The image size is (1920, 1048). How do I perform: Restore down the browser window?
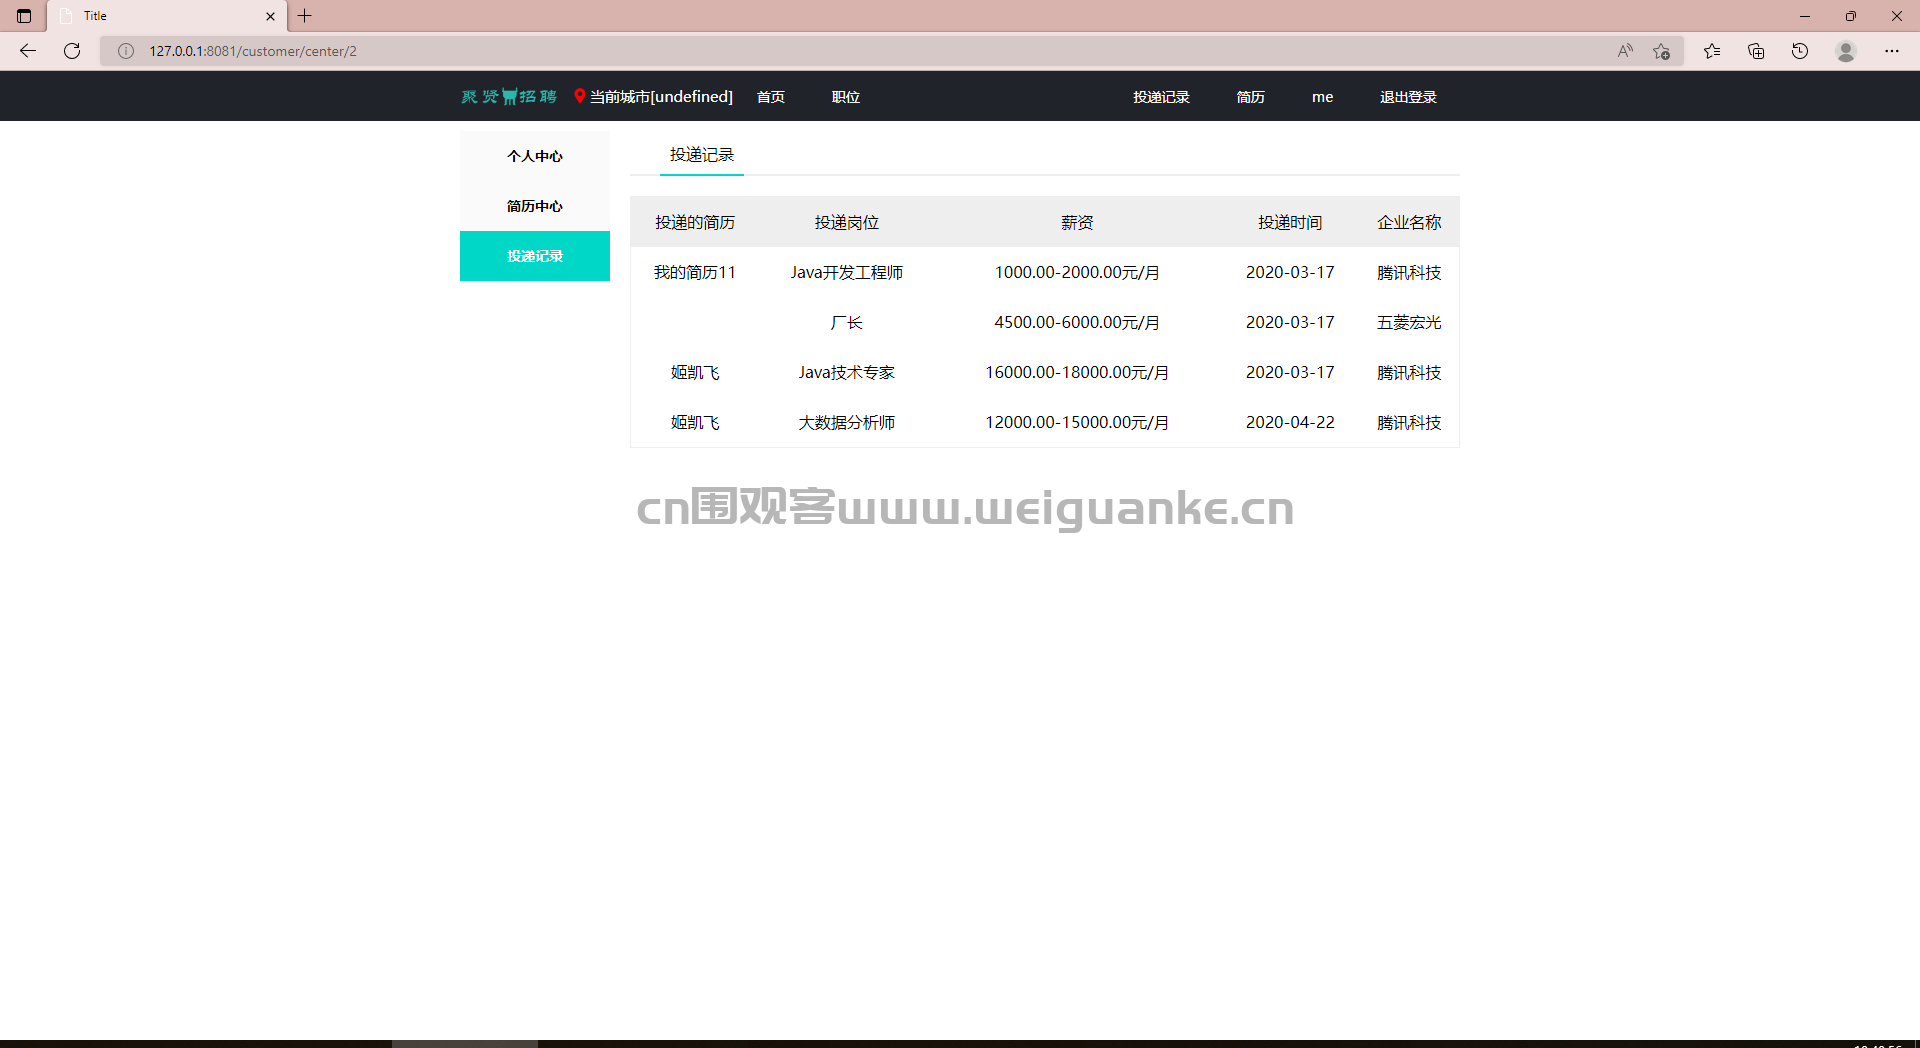point(1851,16)
